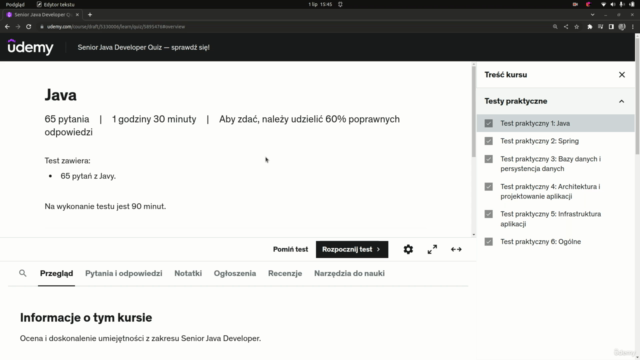Open Test praktyczny 6: Ogólne
The image size is (640, 360).
coord(541,242)
